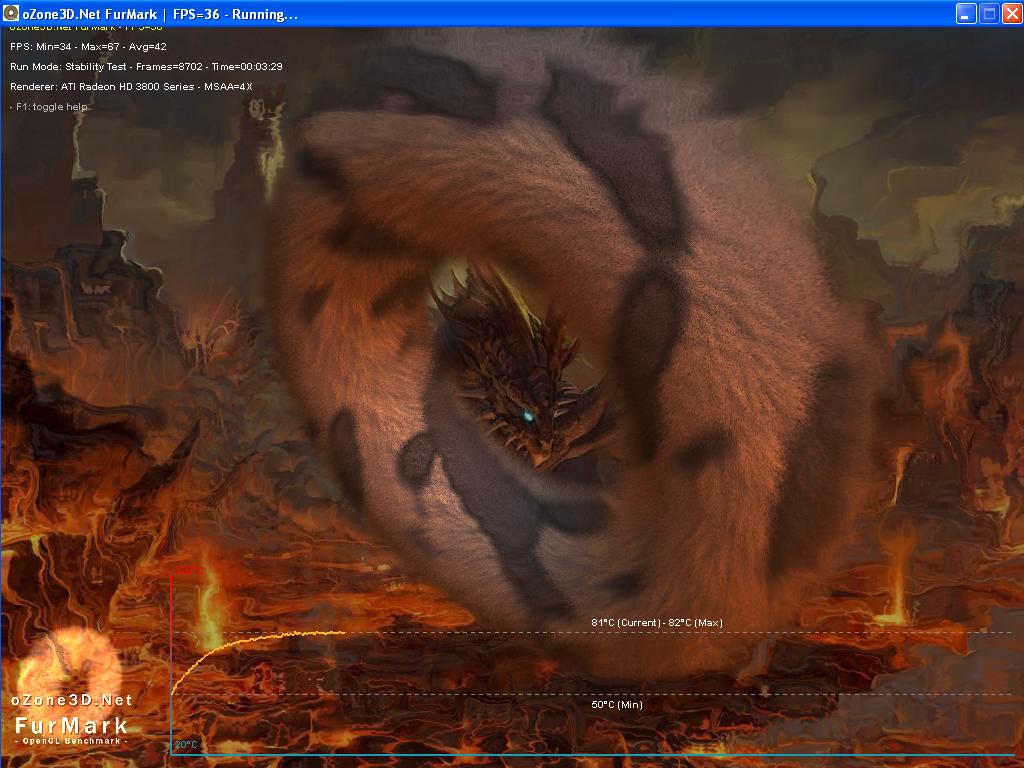Click the window title bar text
The width and height of the screenshot is (1024, 768).
(160, 14)
